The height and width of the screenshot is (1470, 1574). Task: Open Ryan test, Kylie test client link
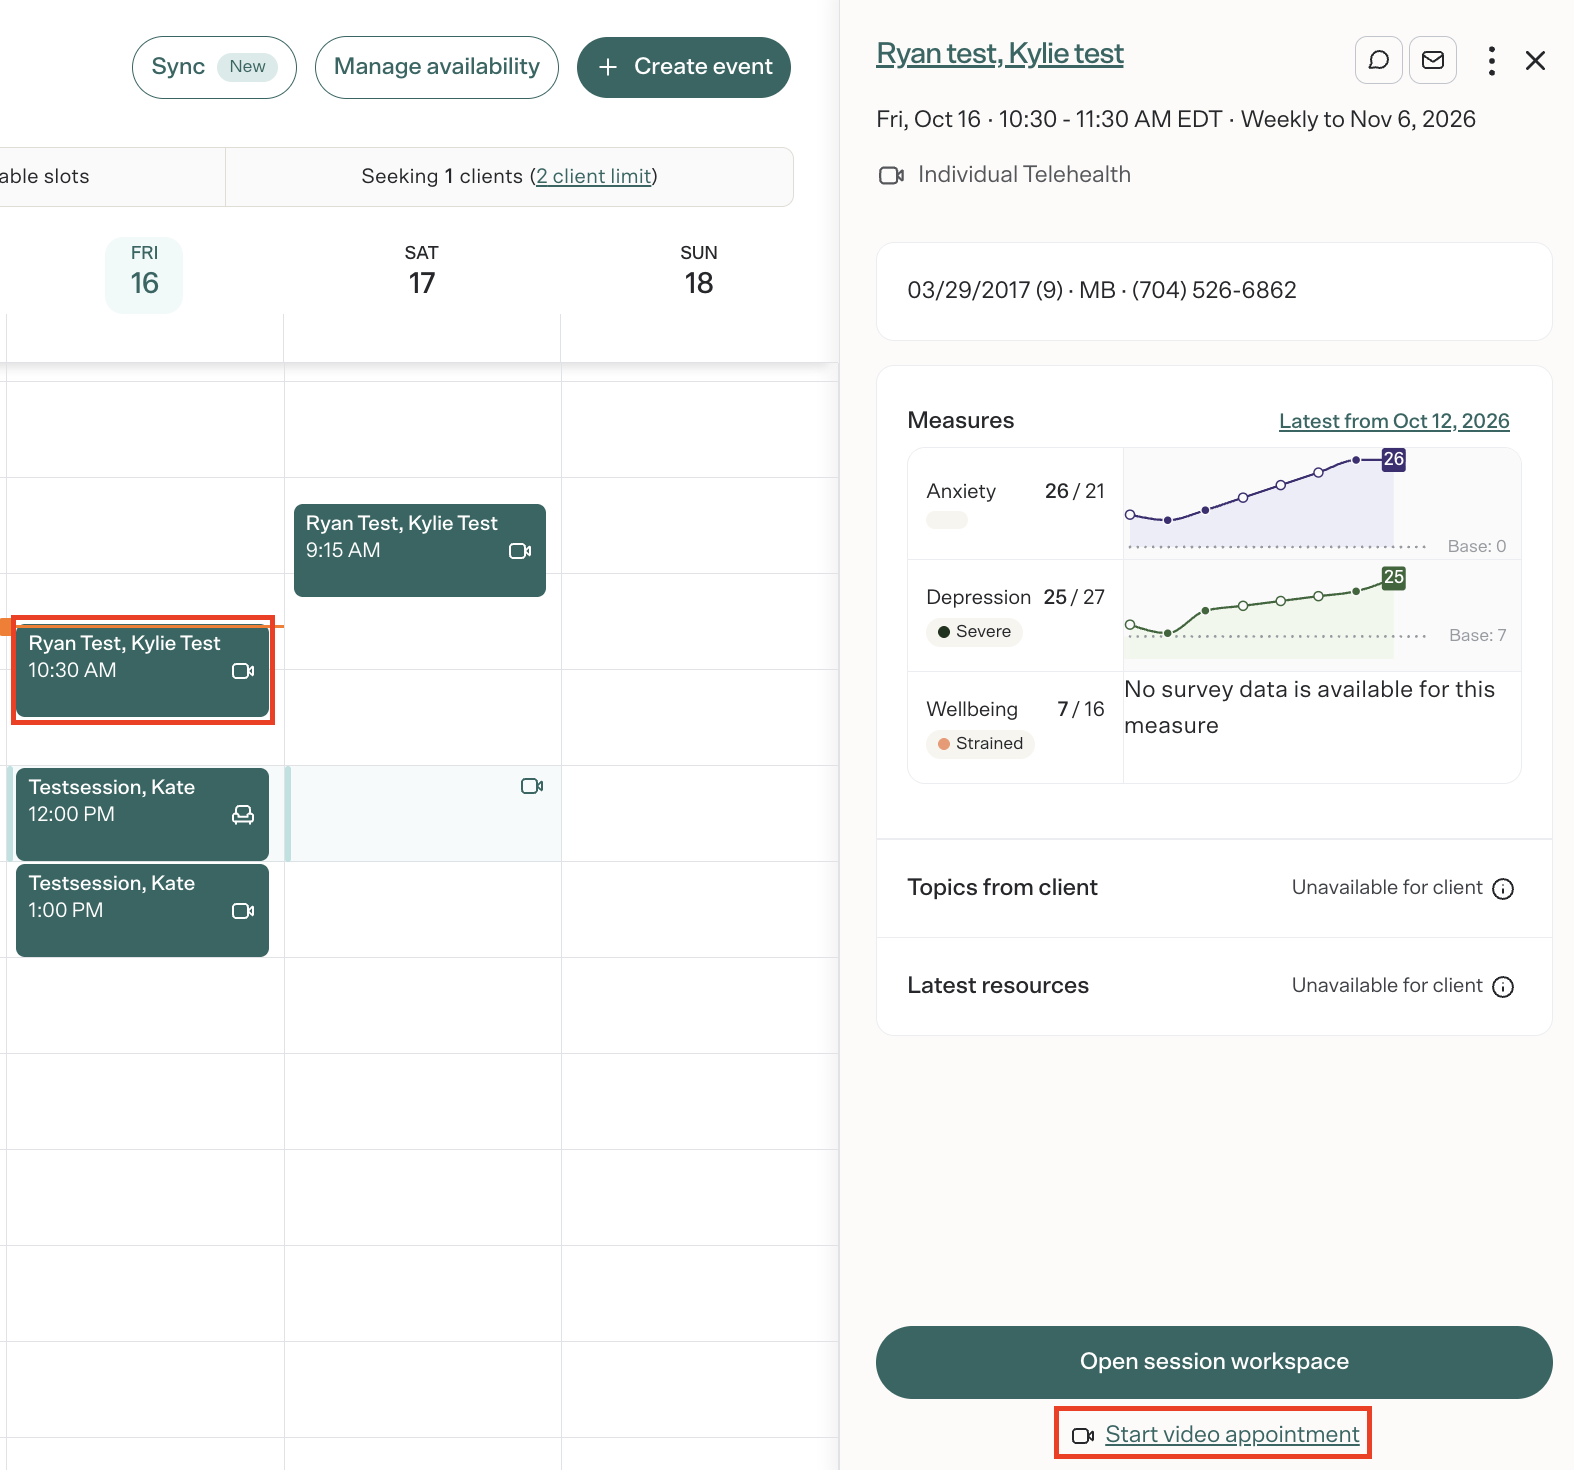click(1000, 53)
